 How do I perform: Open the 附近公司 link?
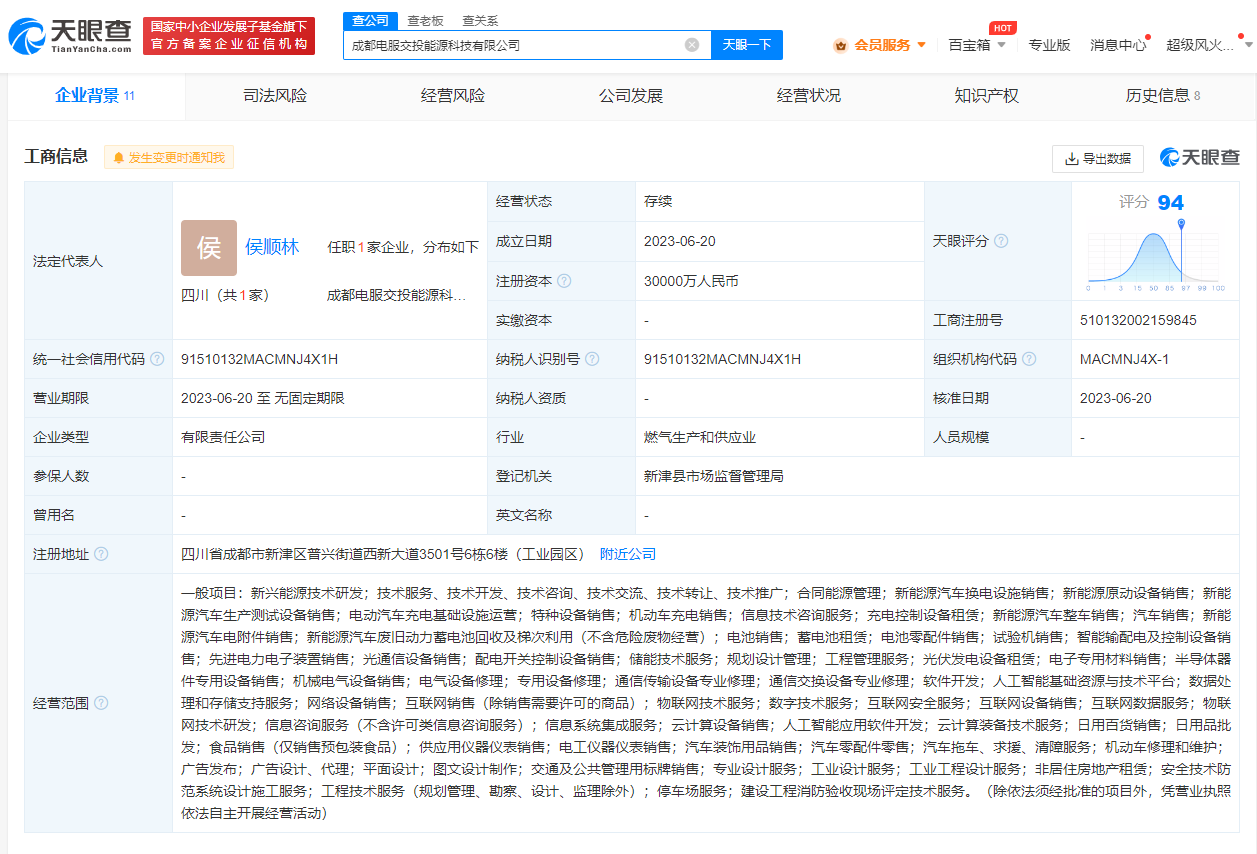[x=628, y=554]
